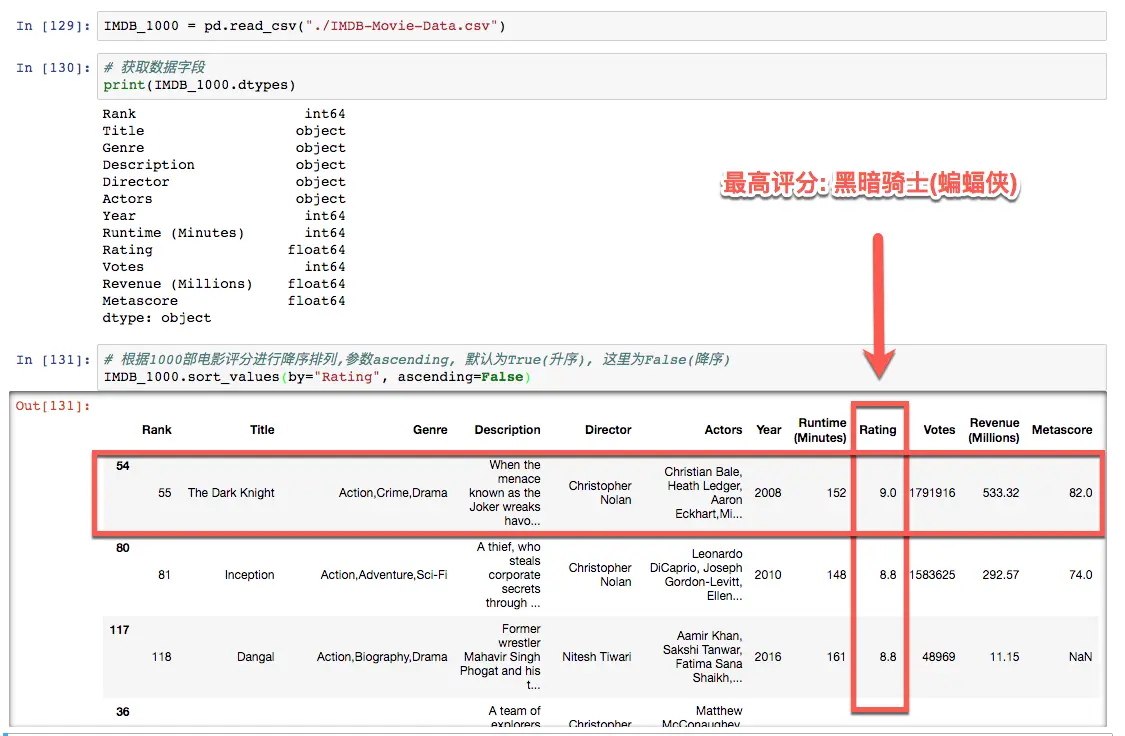The height and width of the screenshot is (736, 1125).
Task: Click the Runtime (Minutes) column header
Action: coord(821,430)
